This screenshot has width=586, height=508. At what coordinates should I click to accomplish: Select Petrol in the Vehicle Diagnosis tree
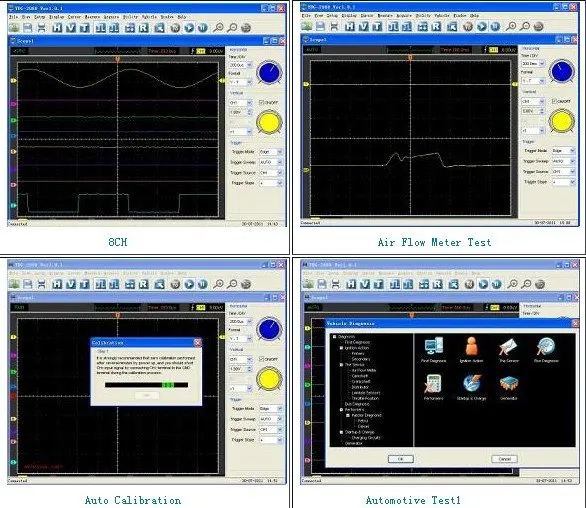[363, 421]
